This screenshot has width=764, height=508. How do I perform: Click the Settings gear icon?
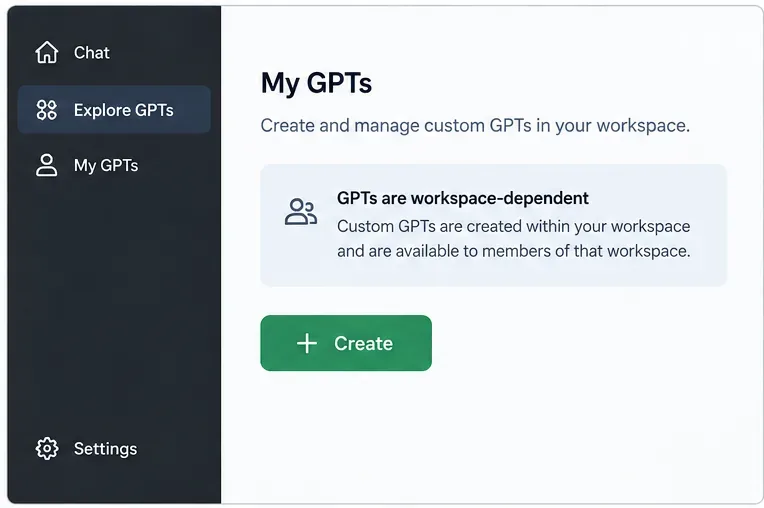coord(47,449)
